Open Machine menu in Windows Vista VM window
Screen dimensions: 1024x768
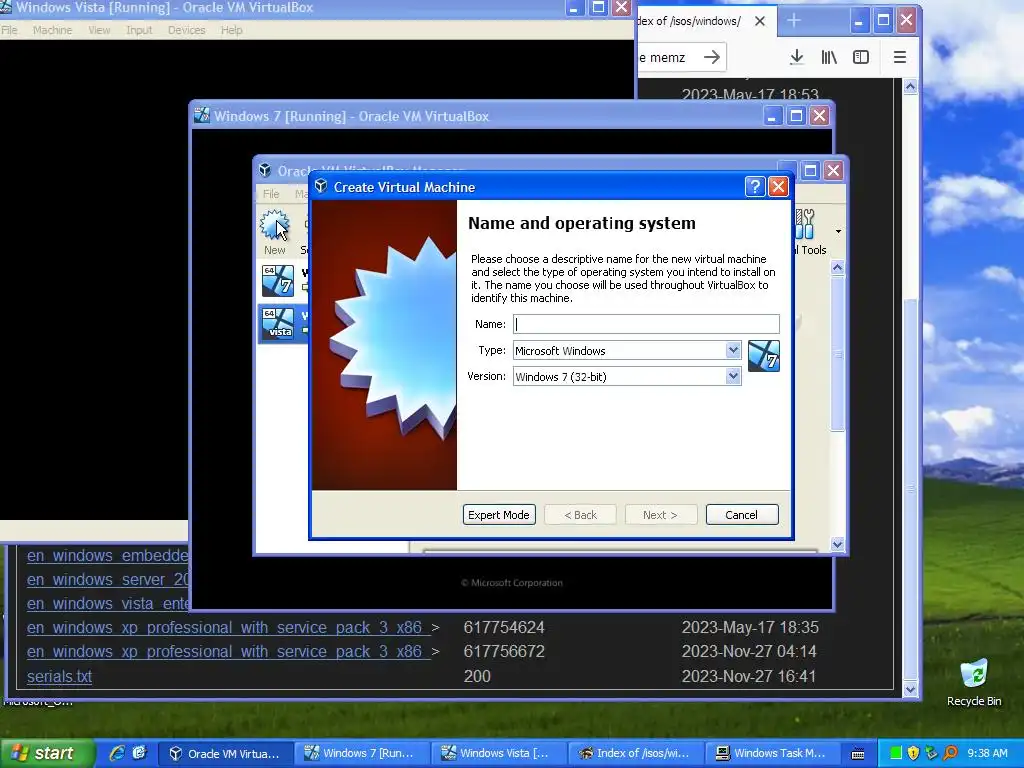[x=52, y=30]
